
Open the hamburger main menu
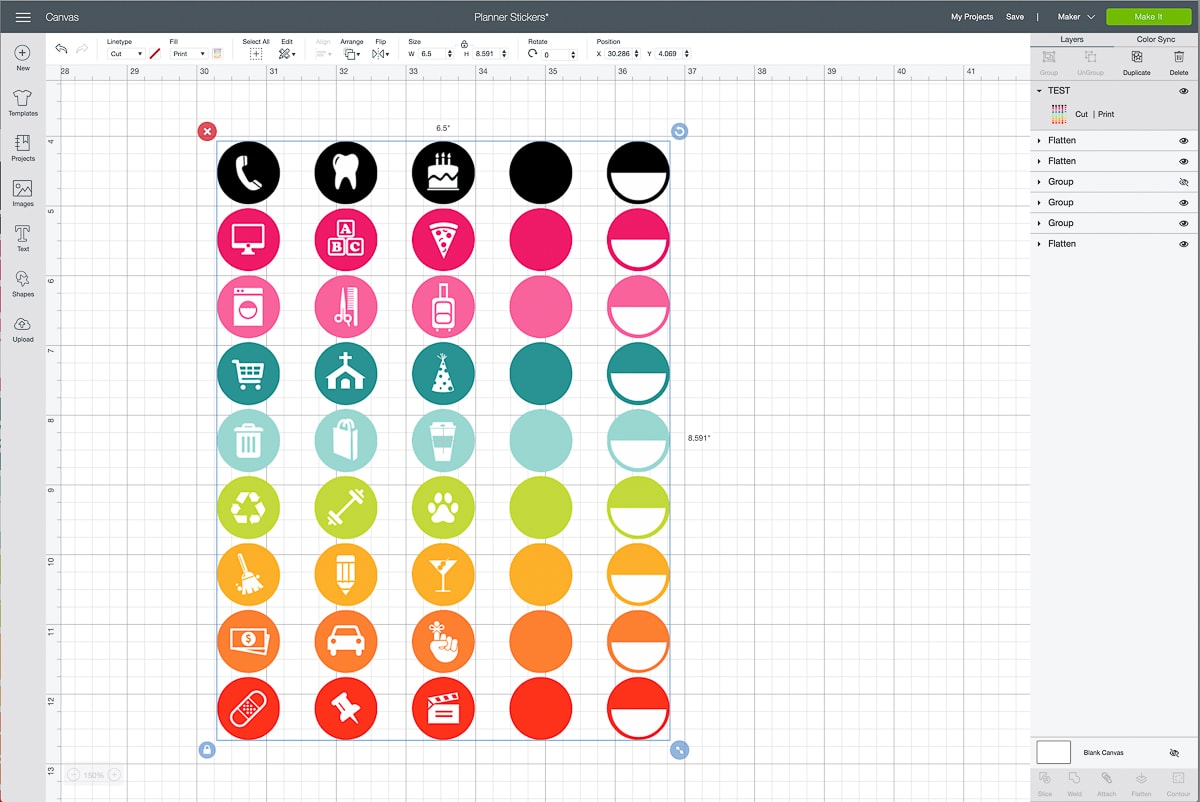point(23,17)
